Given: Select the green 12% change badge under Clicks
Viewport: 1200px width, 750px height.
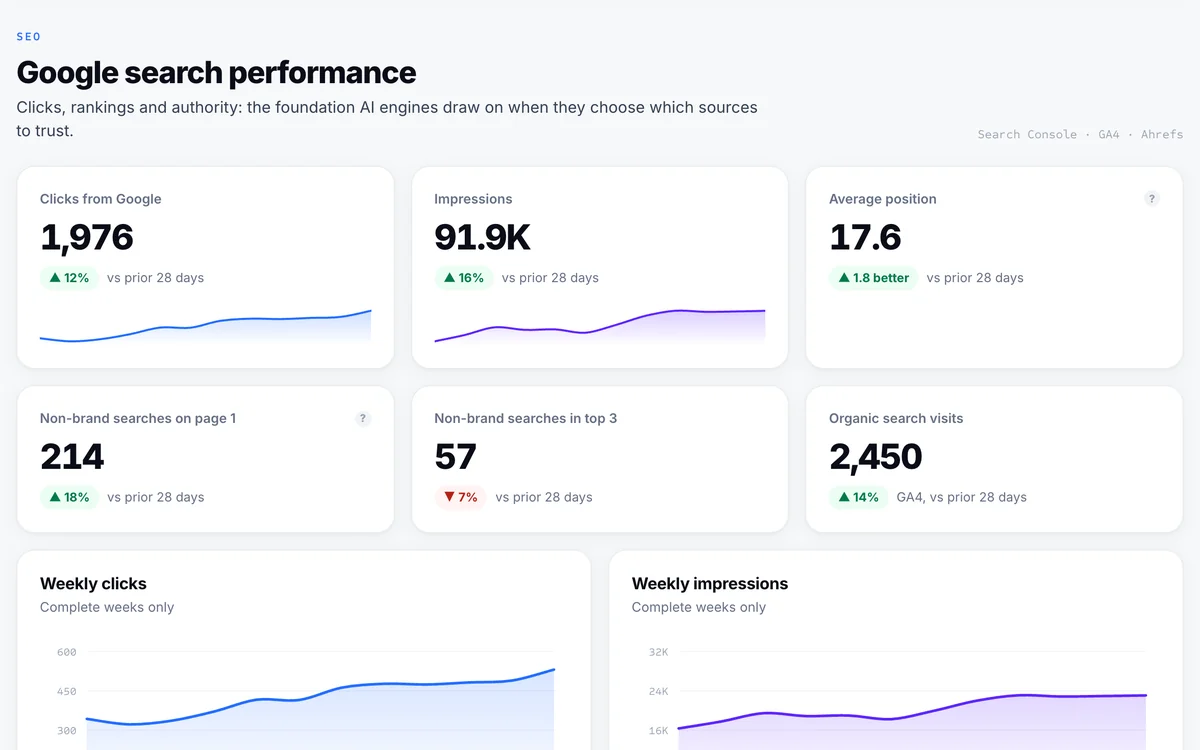Looking at the screenshot, I should 69,278.
